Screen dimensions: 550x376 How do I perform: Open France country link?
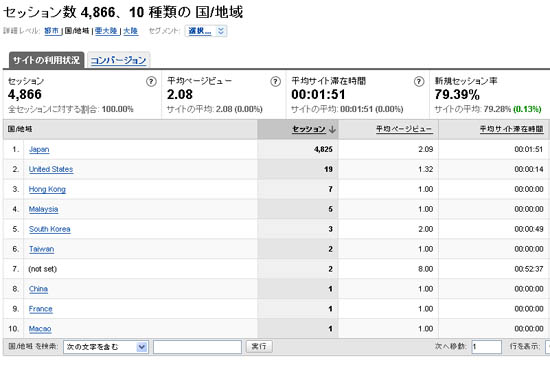[x=41, y=309]
